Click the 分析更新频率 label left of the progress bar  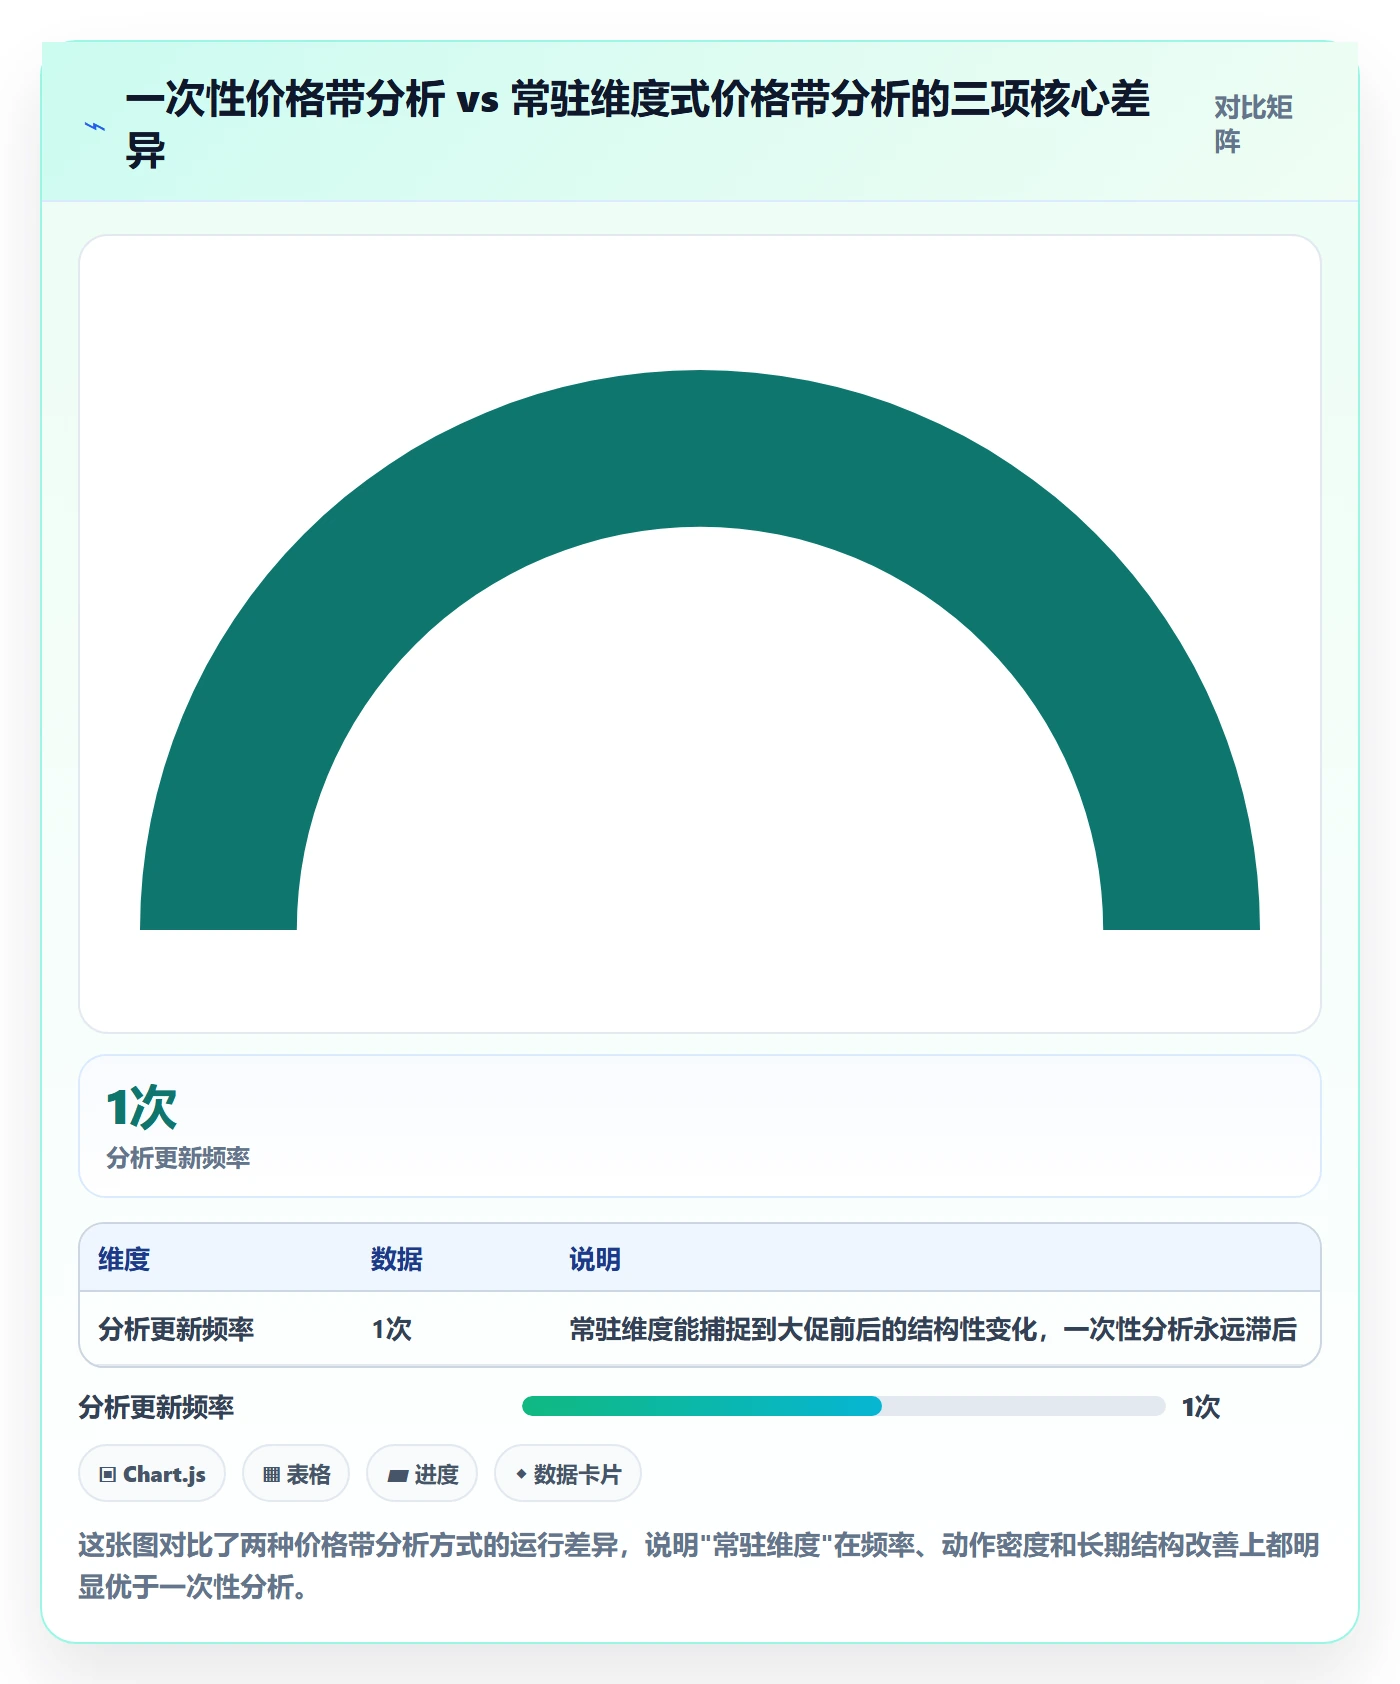pyautogui.click(x=156, y=1407)
